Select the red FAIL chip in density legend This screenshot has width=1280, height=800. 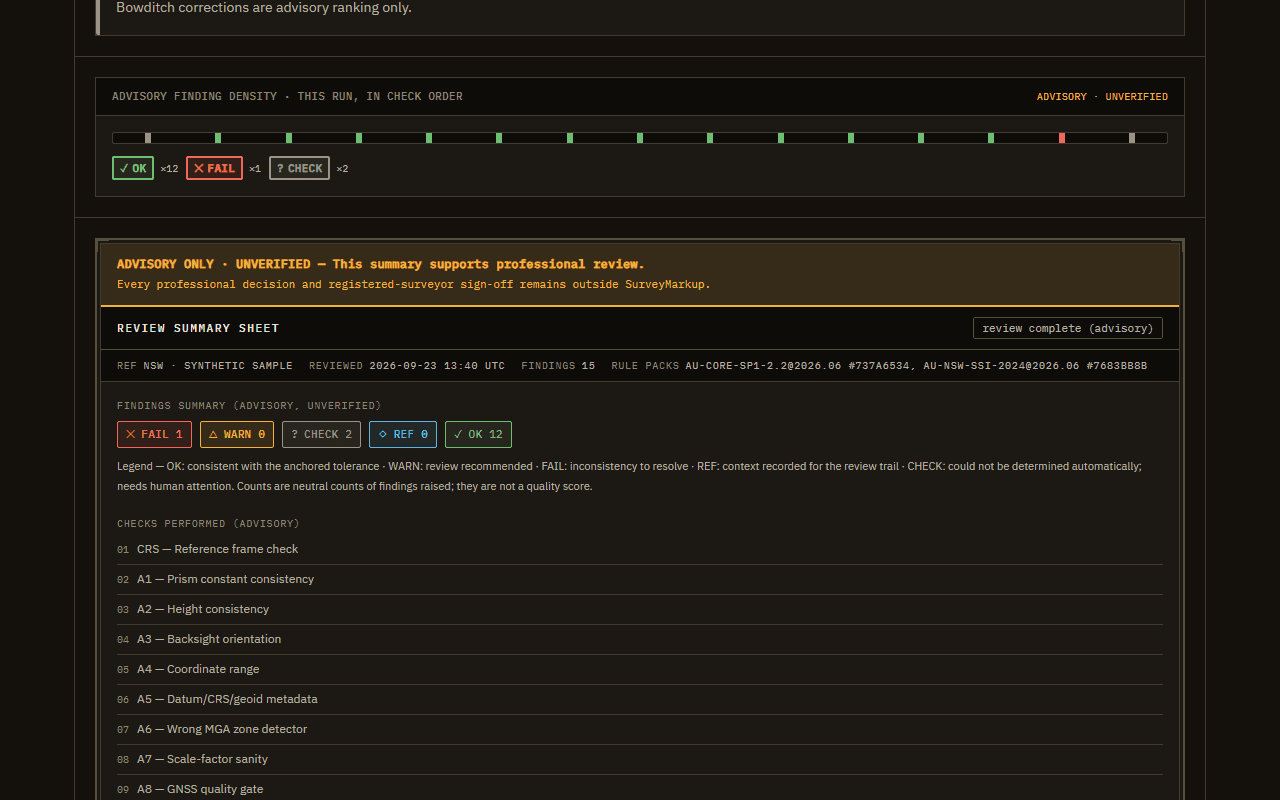point(214,168)
